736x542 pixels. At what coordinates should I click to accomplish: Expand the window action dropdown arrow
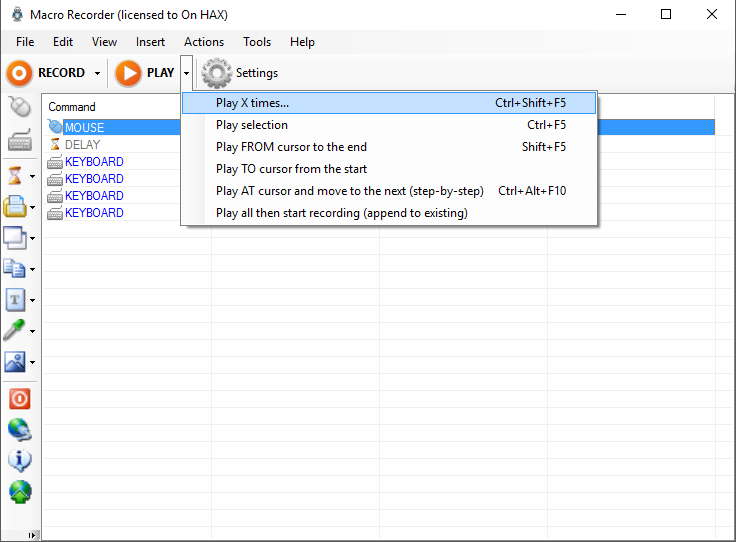32,238
